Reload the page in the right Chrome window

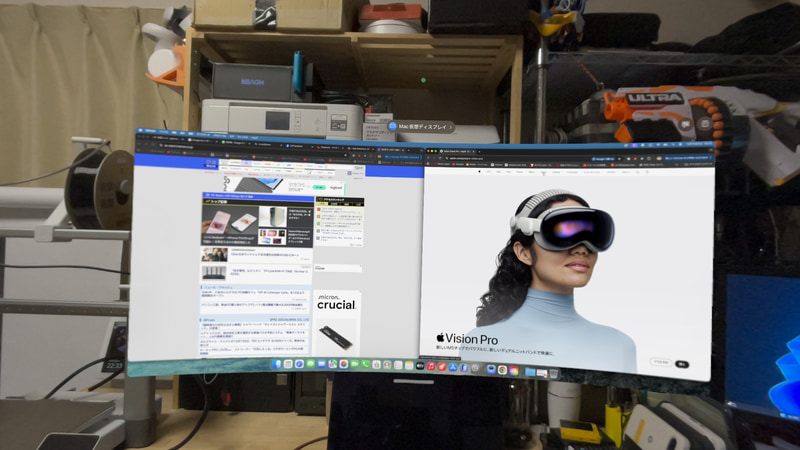tap(440, 158)
